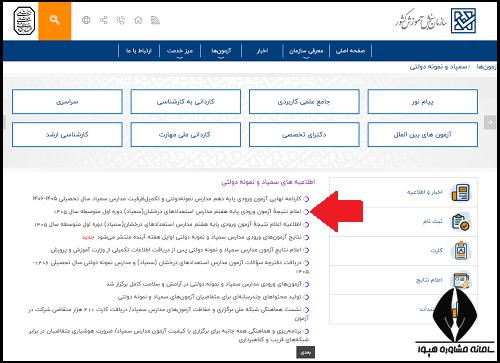Open the search via the orange magnifier button
Screen dimensions: 500x363
point(54,20)
